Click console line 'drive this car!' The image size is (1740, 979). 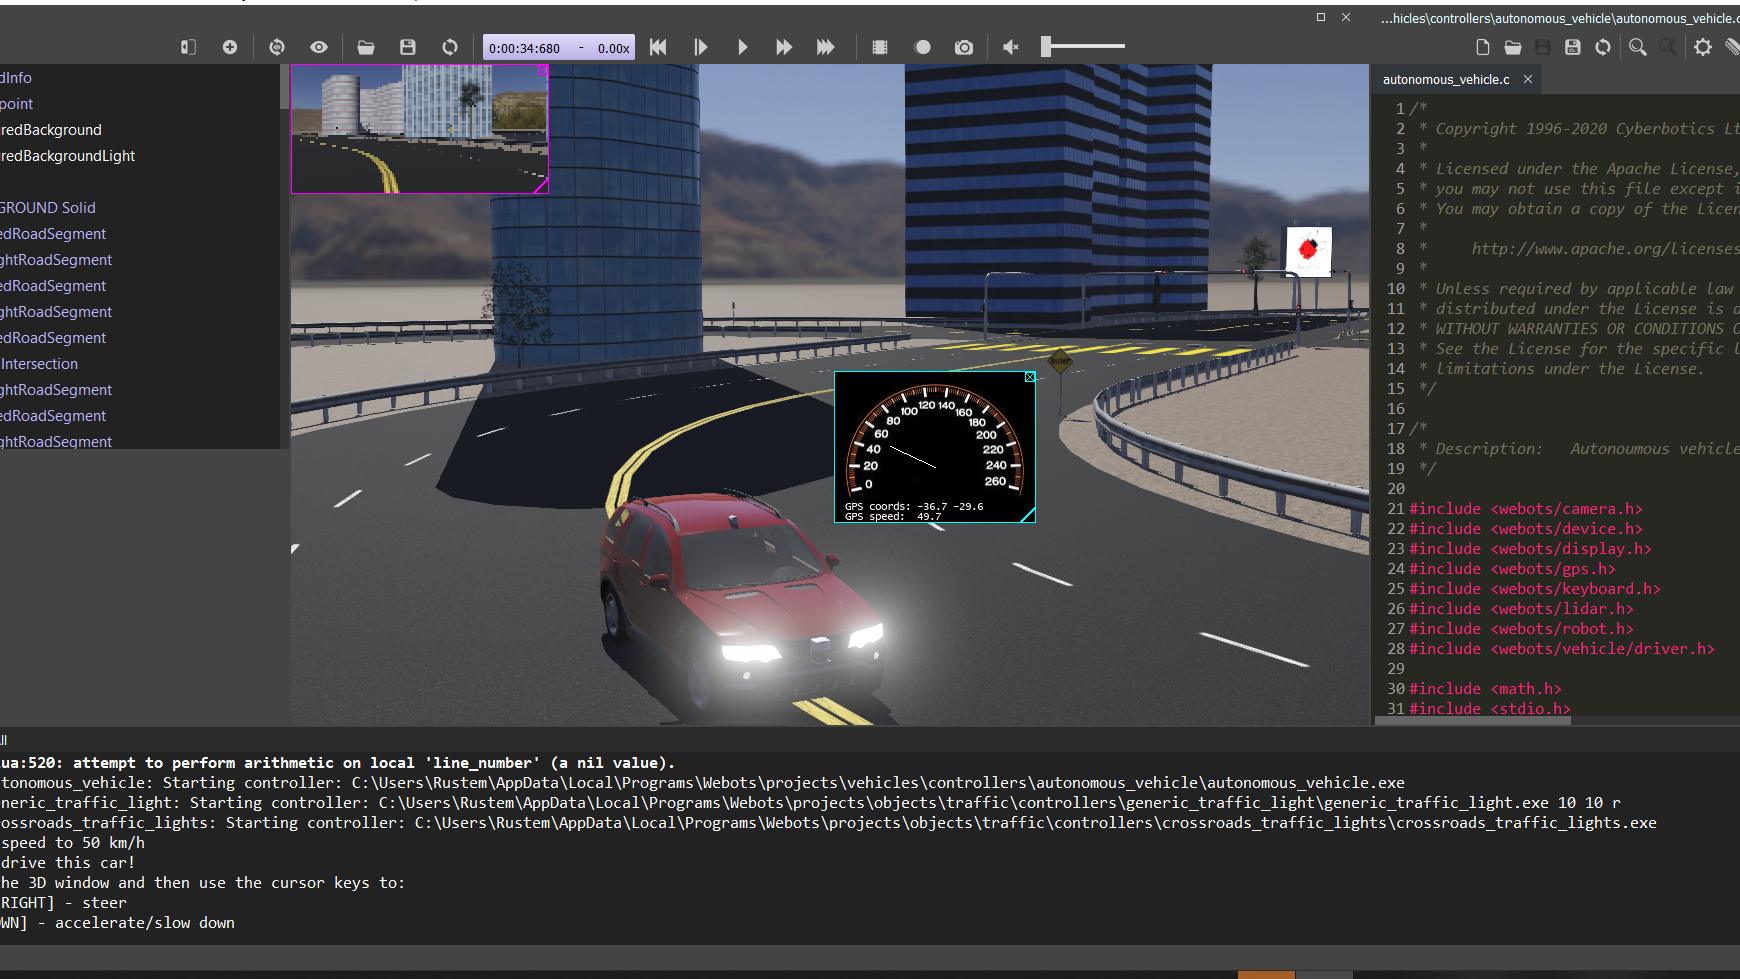tap(67, 863)
